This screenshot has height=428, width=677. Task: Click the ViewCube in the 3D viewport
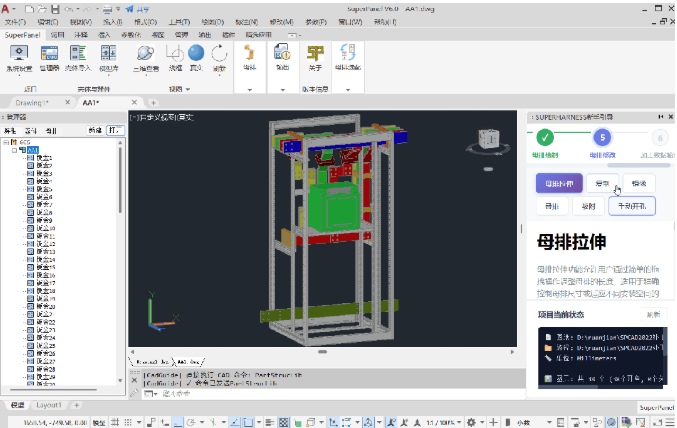tap(489, 139)
